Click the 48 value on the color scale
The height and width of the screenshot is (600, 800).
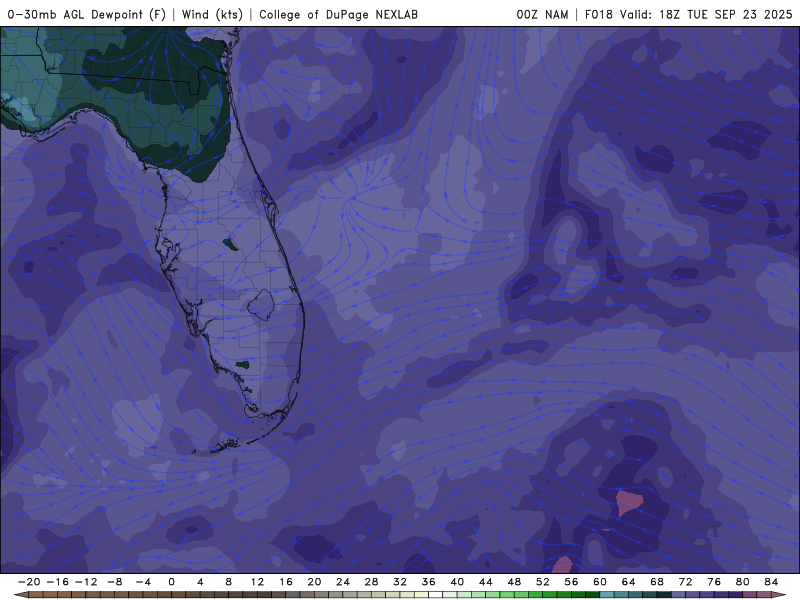(514, 582)
